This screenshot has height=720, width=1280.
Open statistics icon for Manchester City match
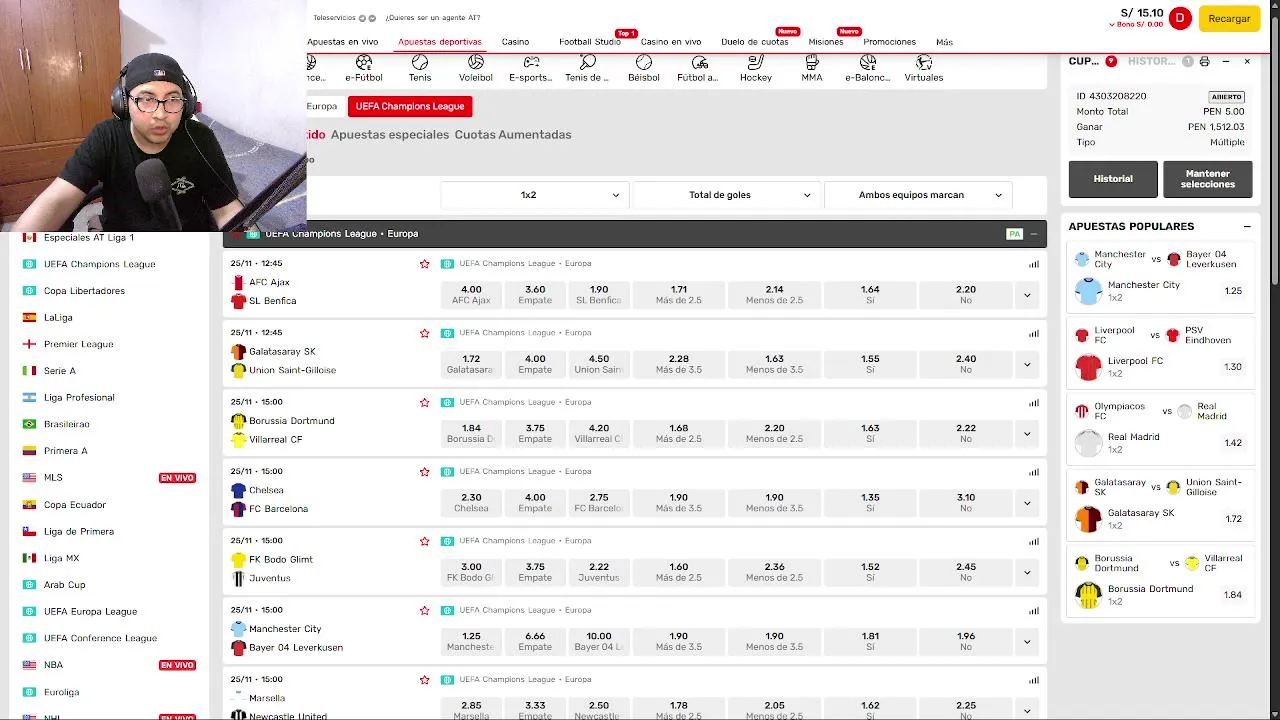[1034, 611]
